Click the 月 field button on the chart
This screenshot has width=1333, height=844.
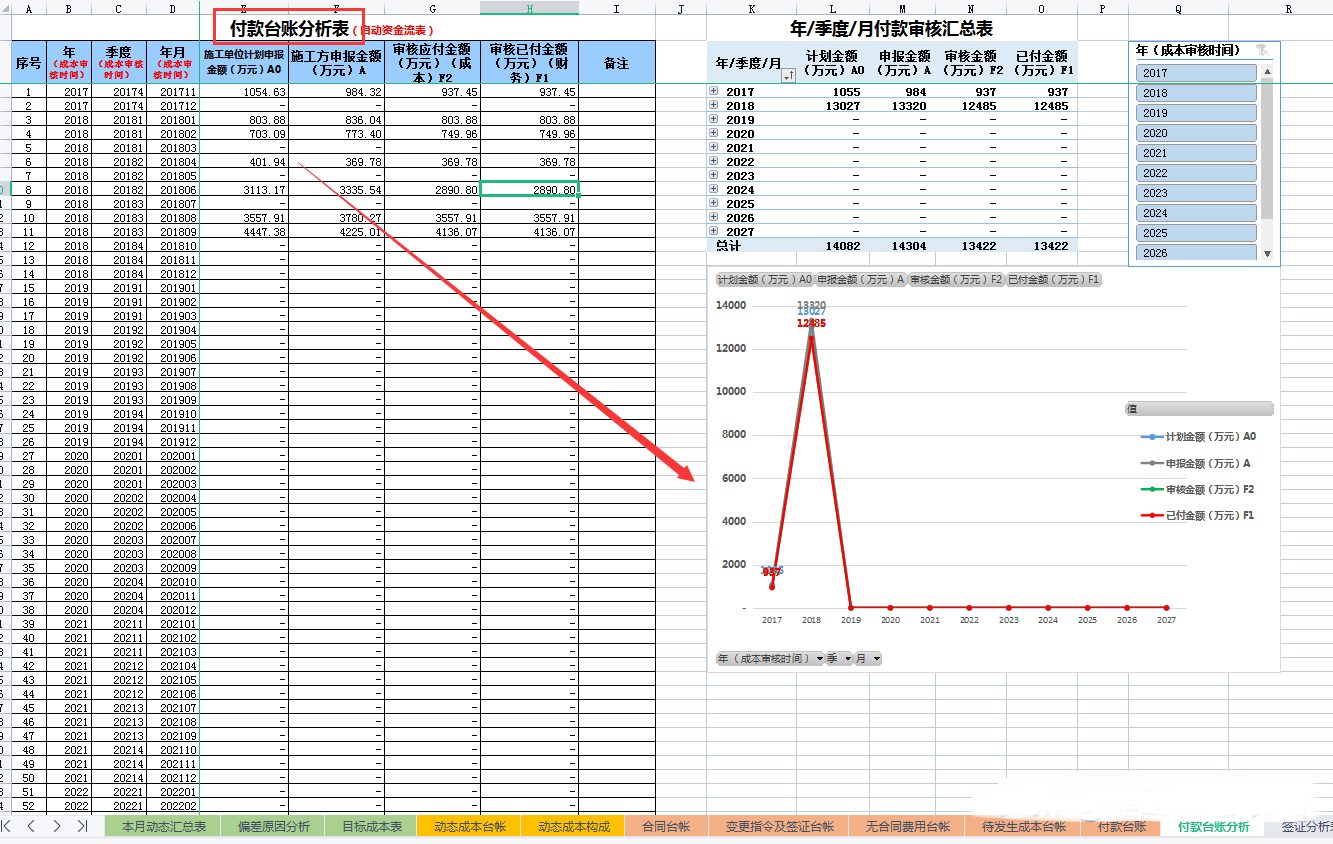click(866, 658)
